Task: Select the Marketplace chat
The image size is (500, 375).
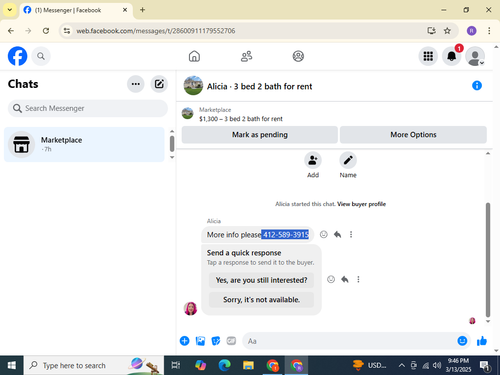Action: click(84, 144)
